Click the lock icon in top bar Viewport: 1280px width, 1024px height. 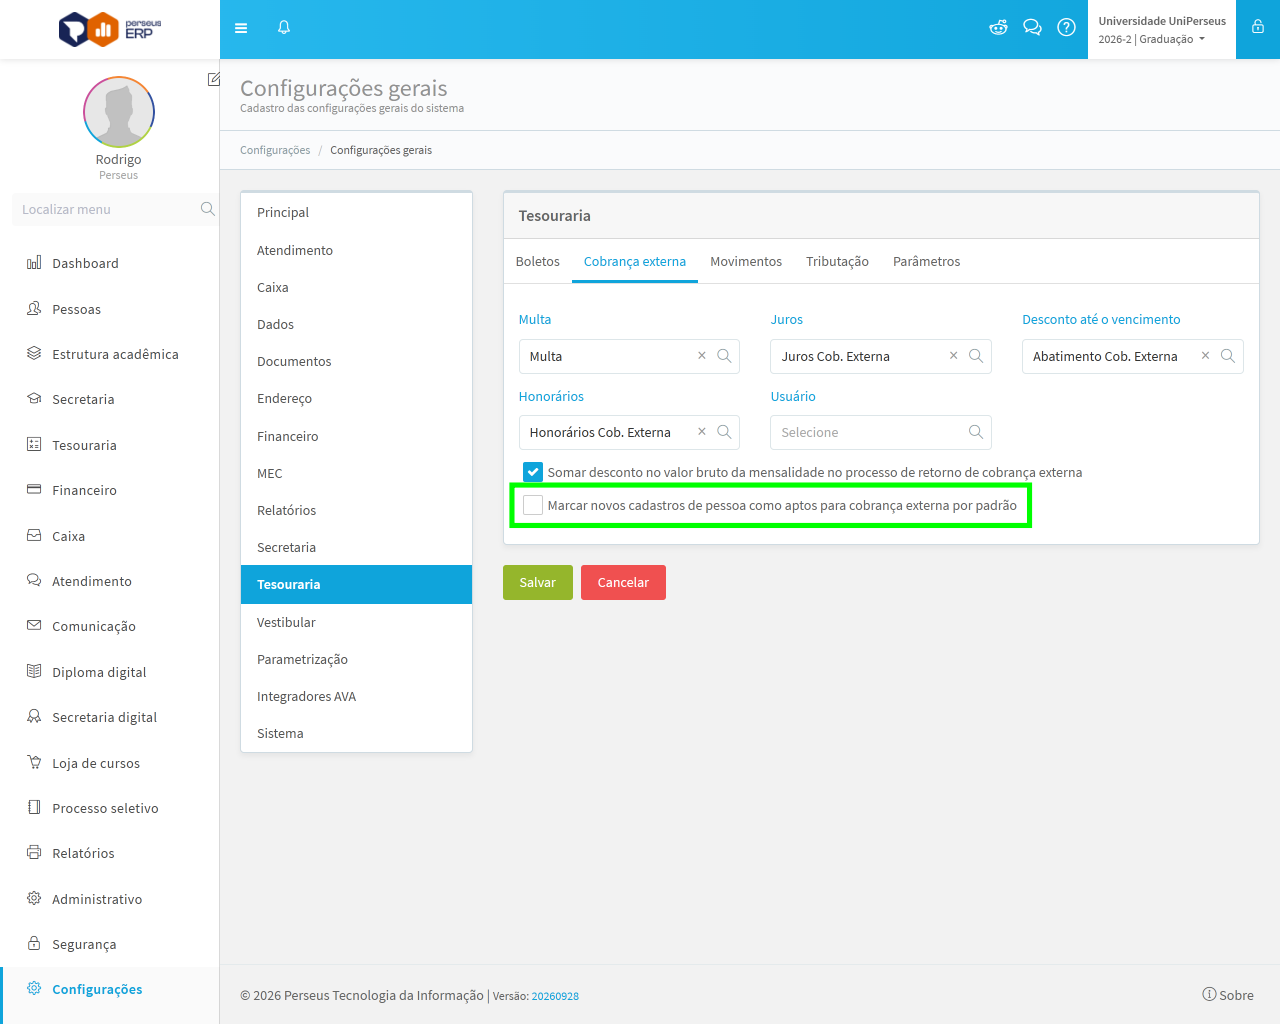click(1258, 28)
